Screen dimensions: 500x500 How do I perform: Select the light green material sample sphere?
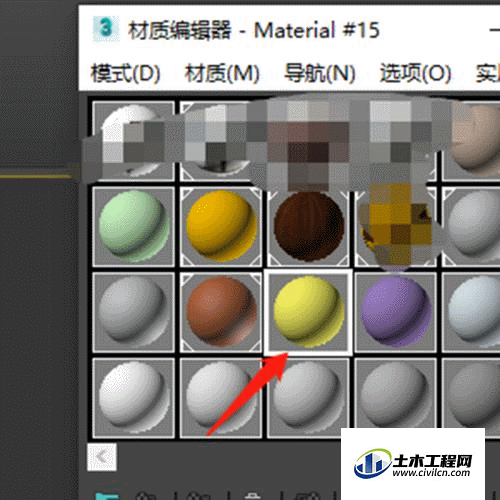[x=133, y=227]
